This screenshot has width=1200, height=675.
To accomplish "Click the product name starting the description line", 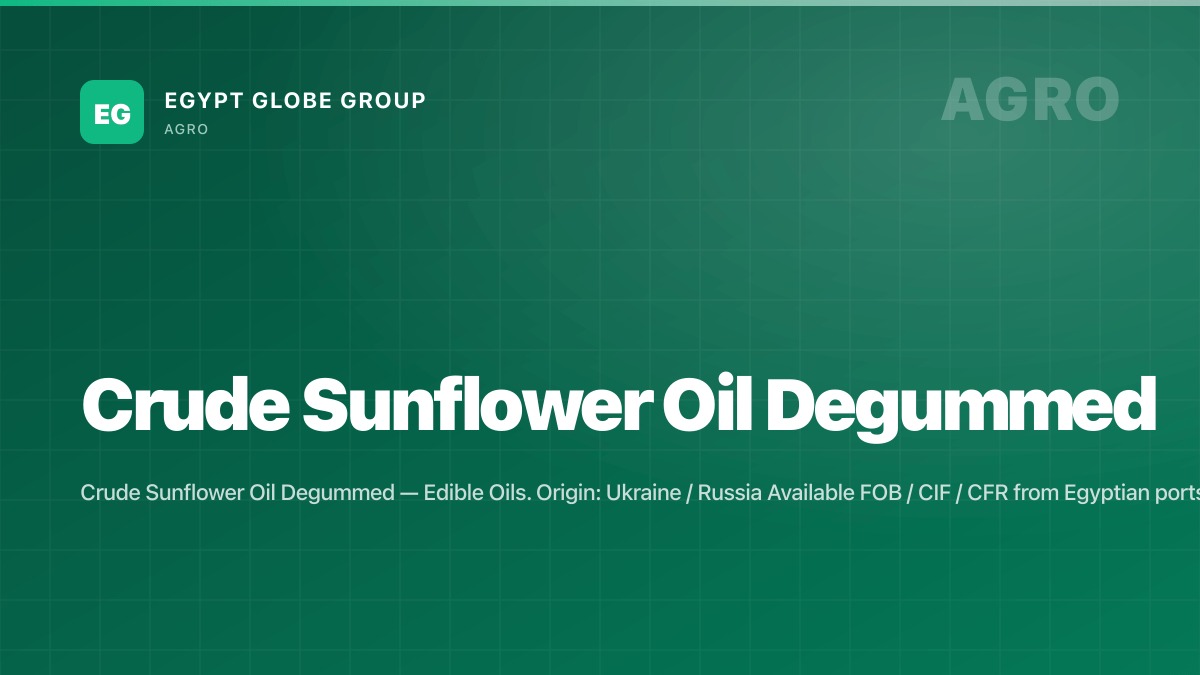I will (237, 494).
